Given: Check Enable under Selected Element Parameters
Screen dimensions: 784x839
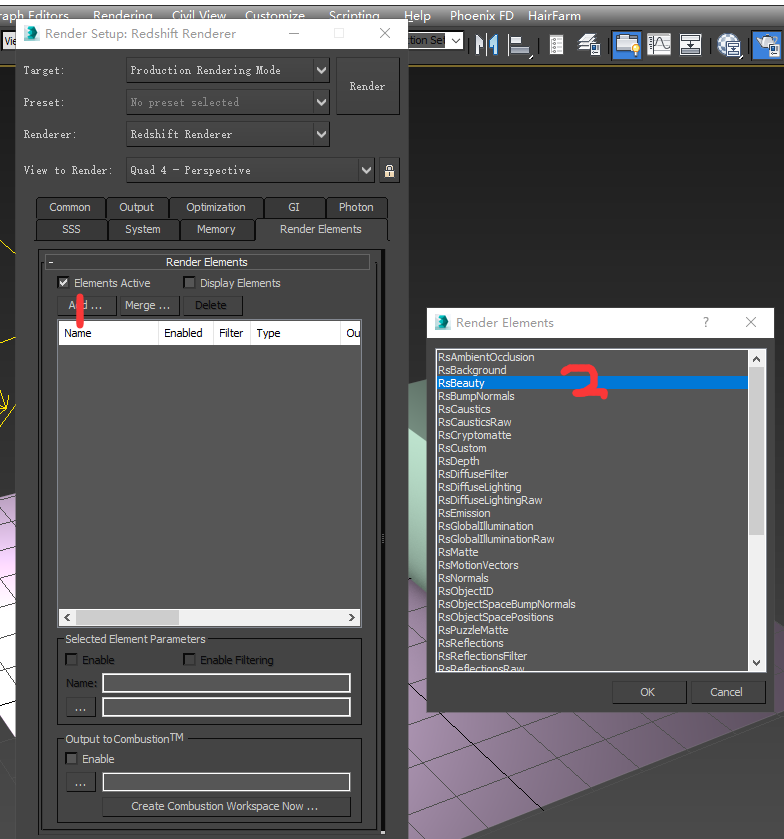Looking at the screenshot, I should (x=71, y=659).
